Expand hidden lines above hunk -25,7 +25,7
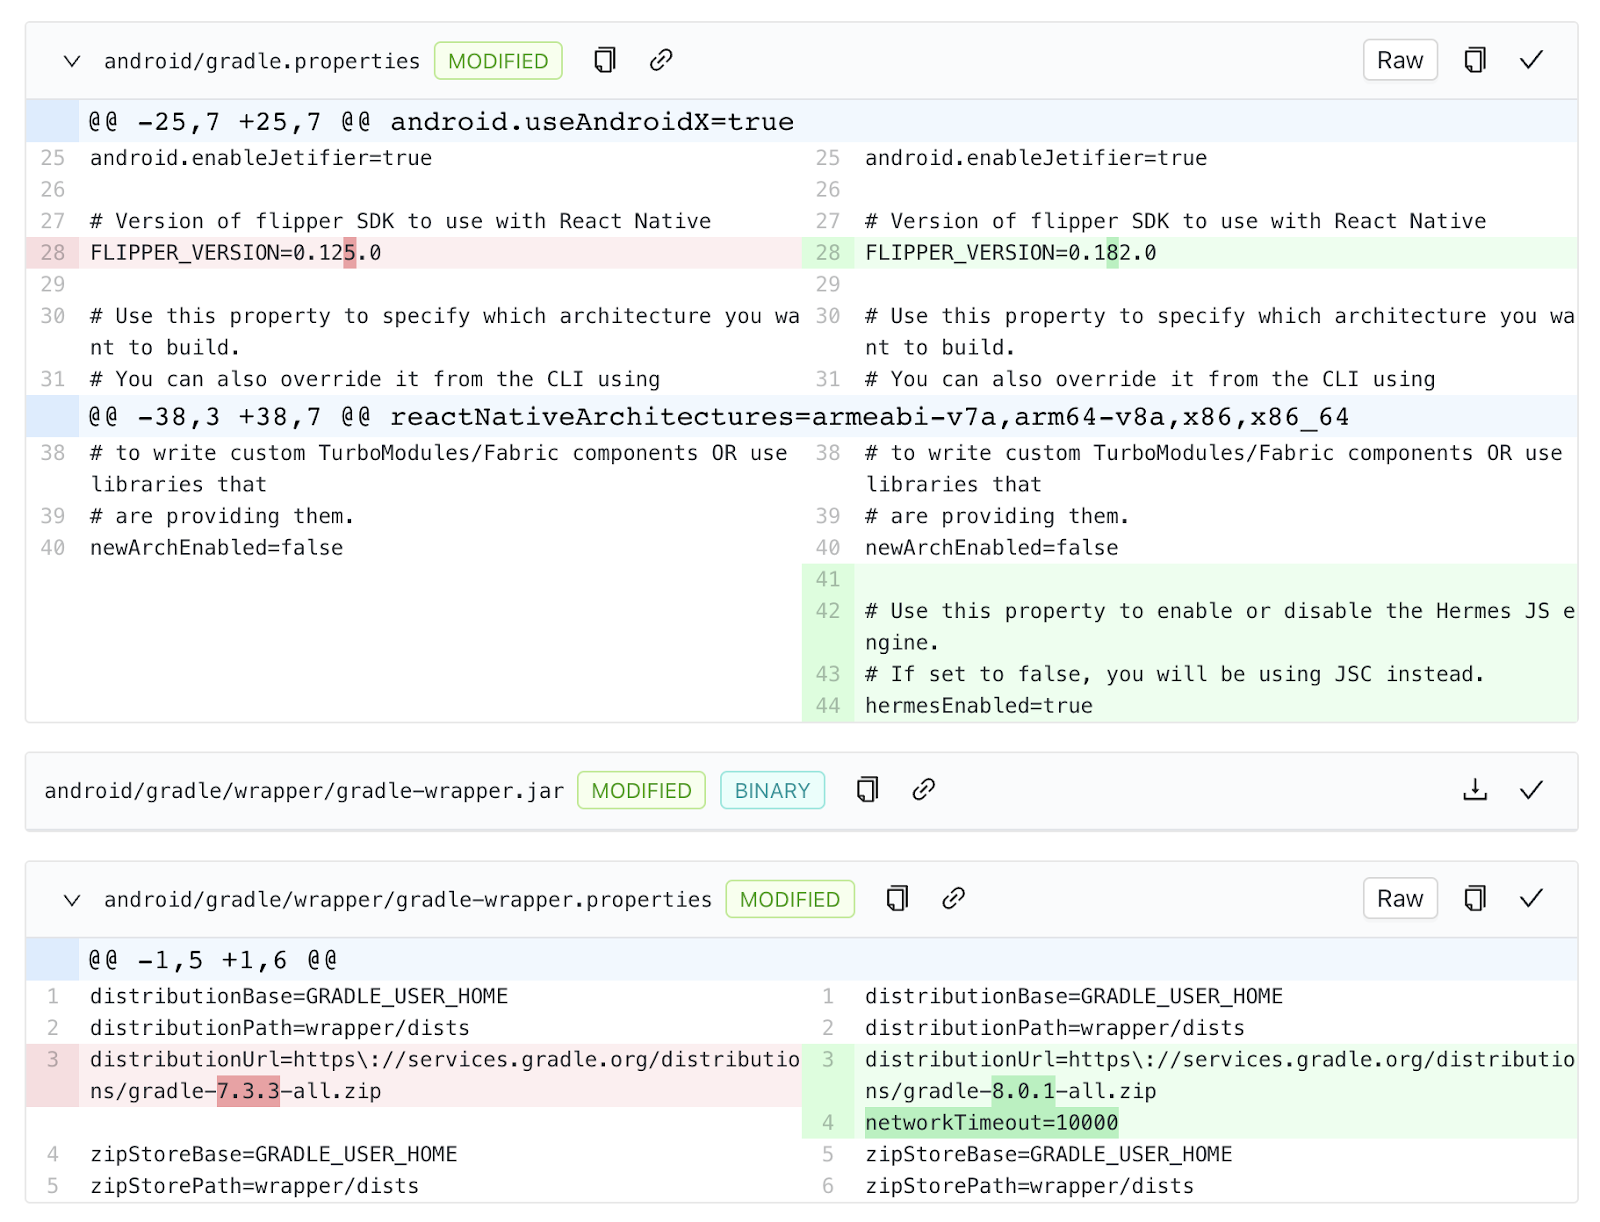Screen dimensions: 1600x1222 point(52,121)
